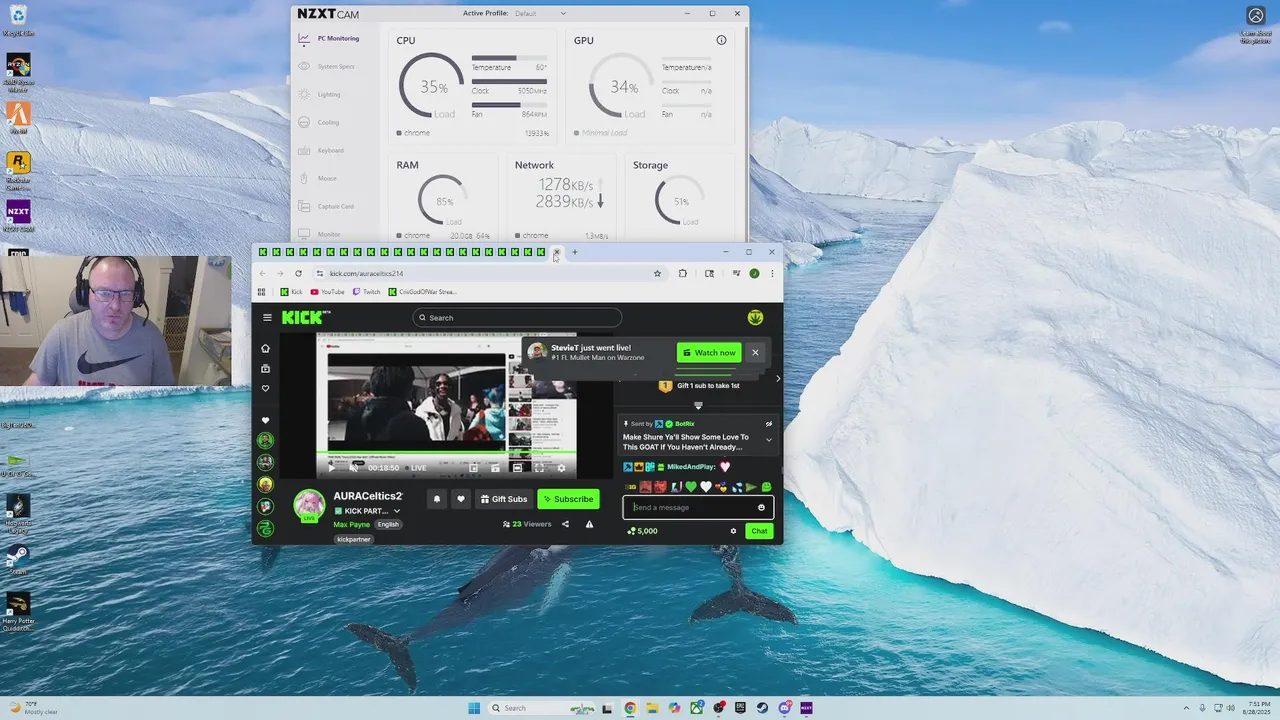Open Capture Card section in NZXT CAM
Image resolution: width=1280 pixels, height=720 pixels.
tap(327, 206)
